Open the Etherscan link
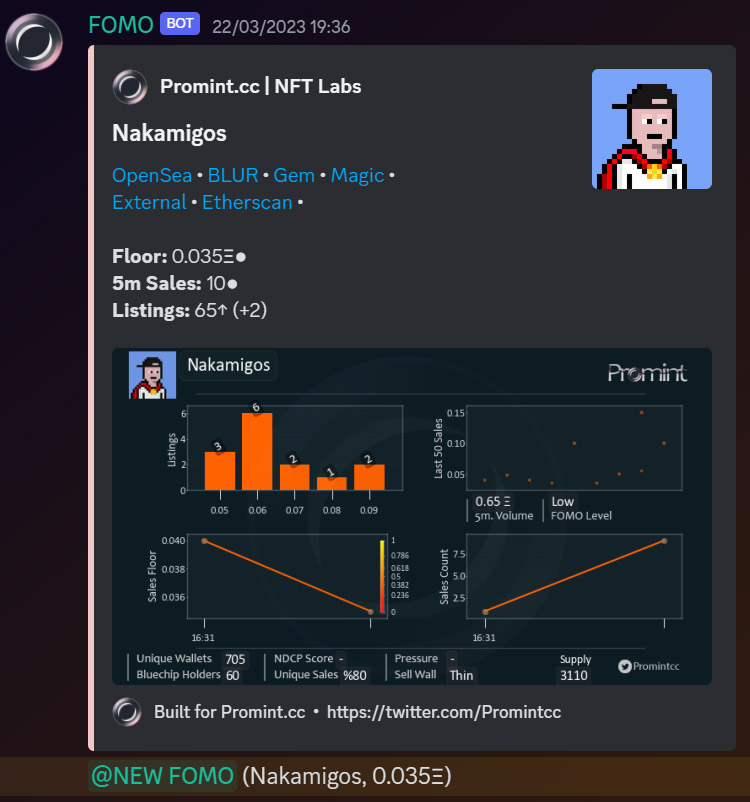 coord(247,203)
